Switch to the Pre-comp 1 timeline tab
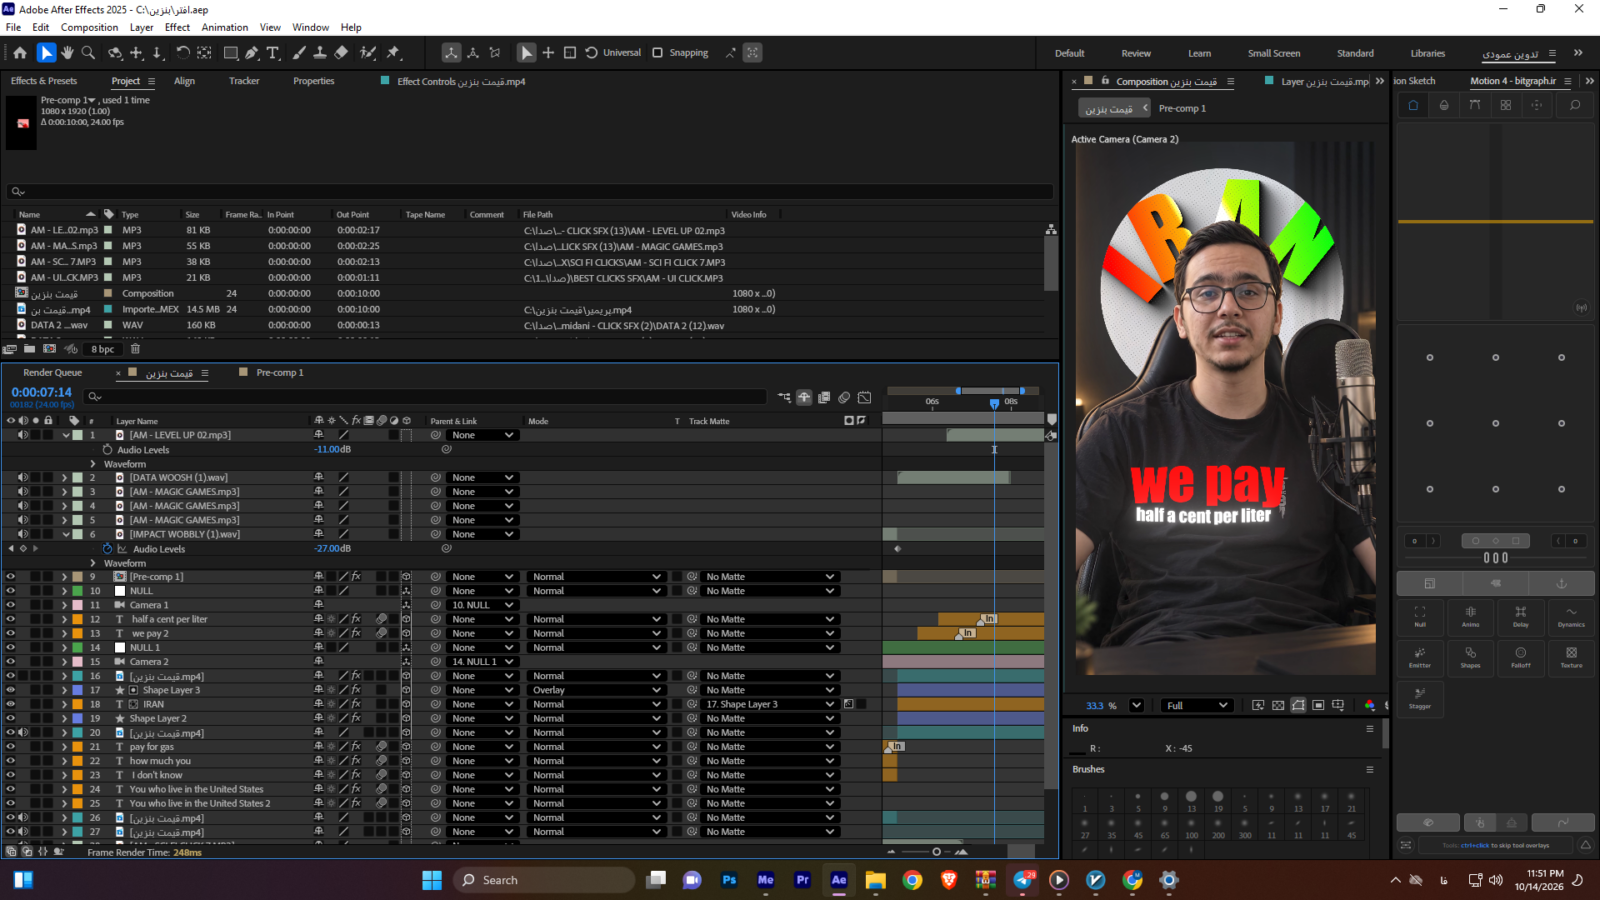 tap(279, 372)
